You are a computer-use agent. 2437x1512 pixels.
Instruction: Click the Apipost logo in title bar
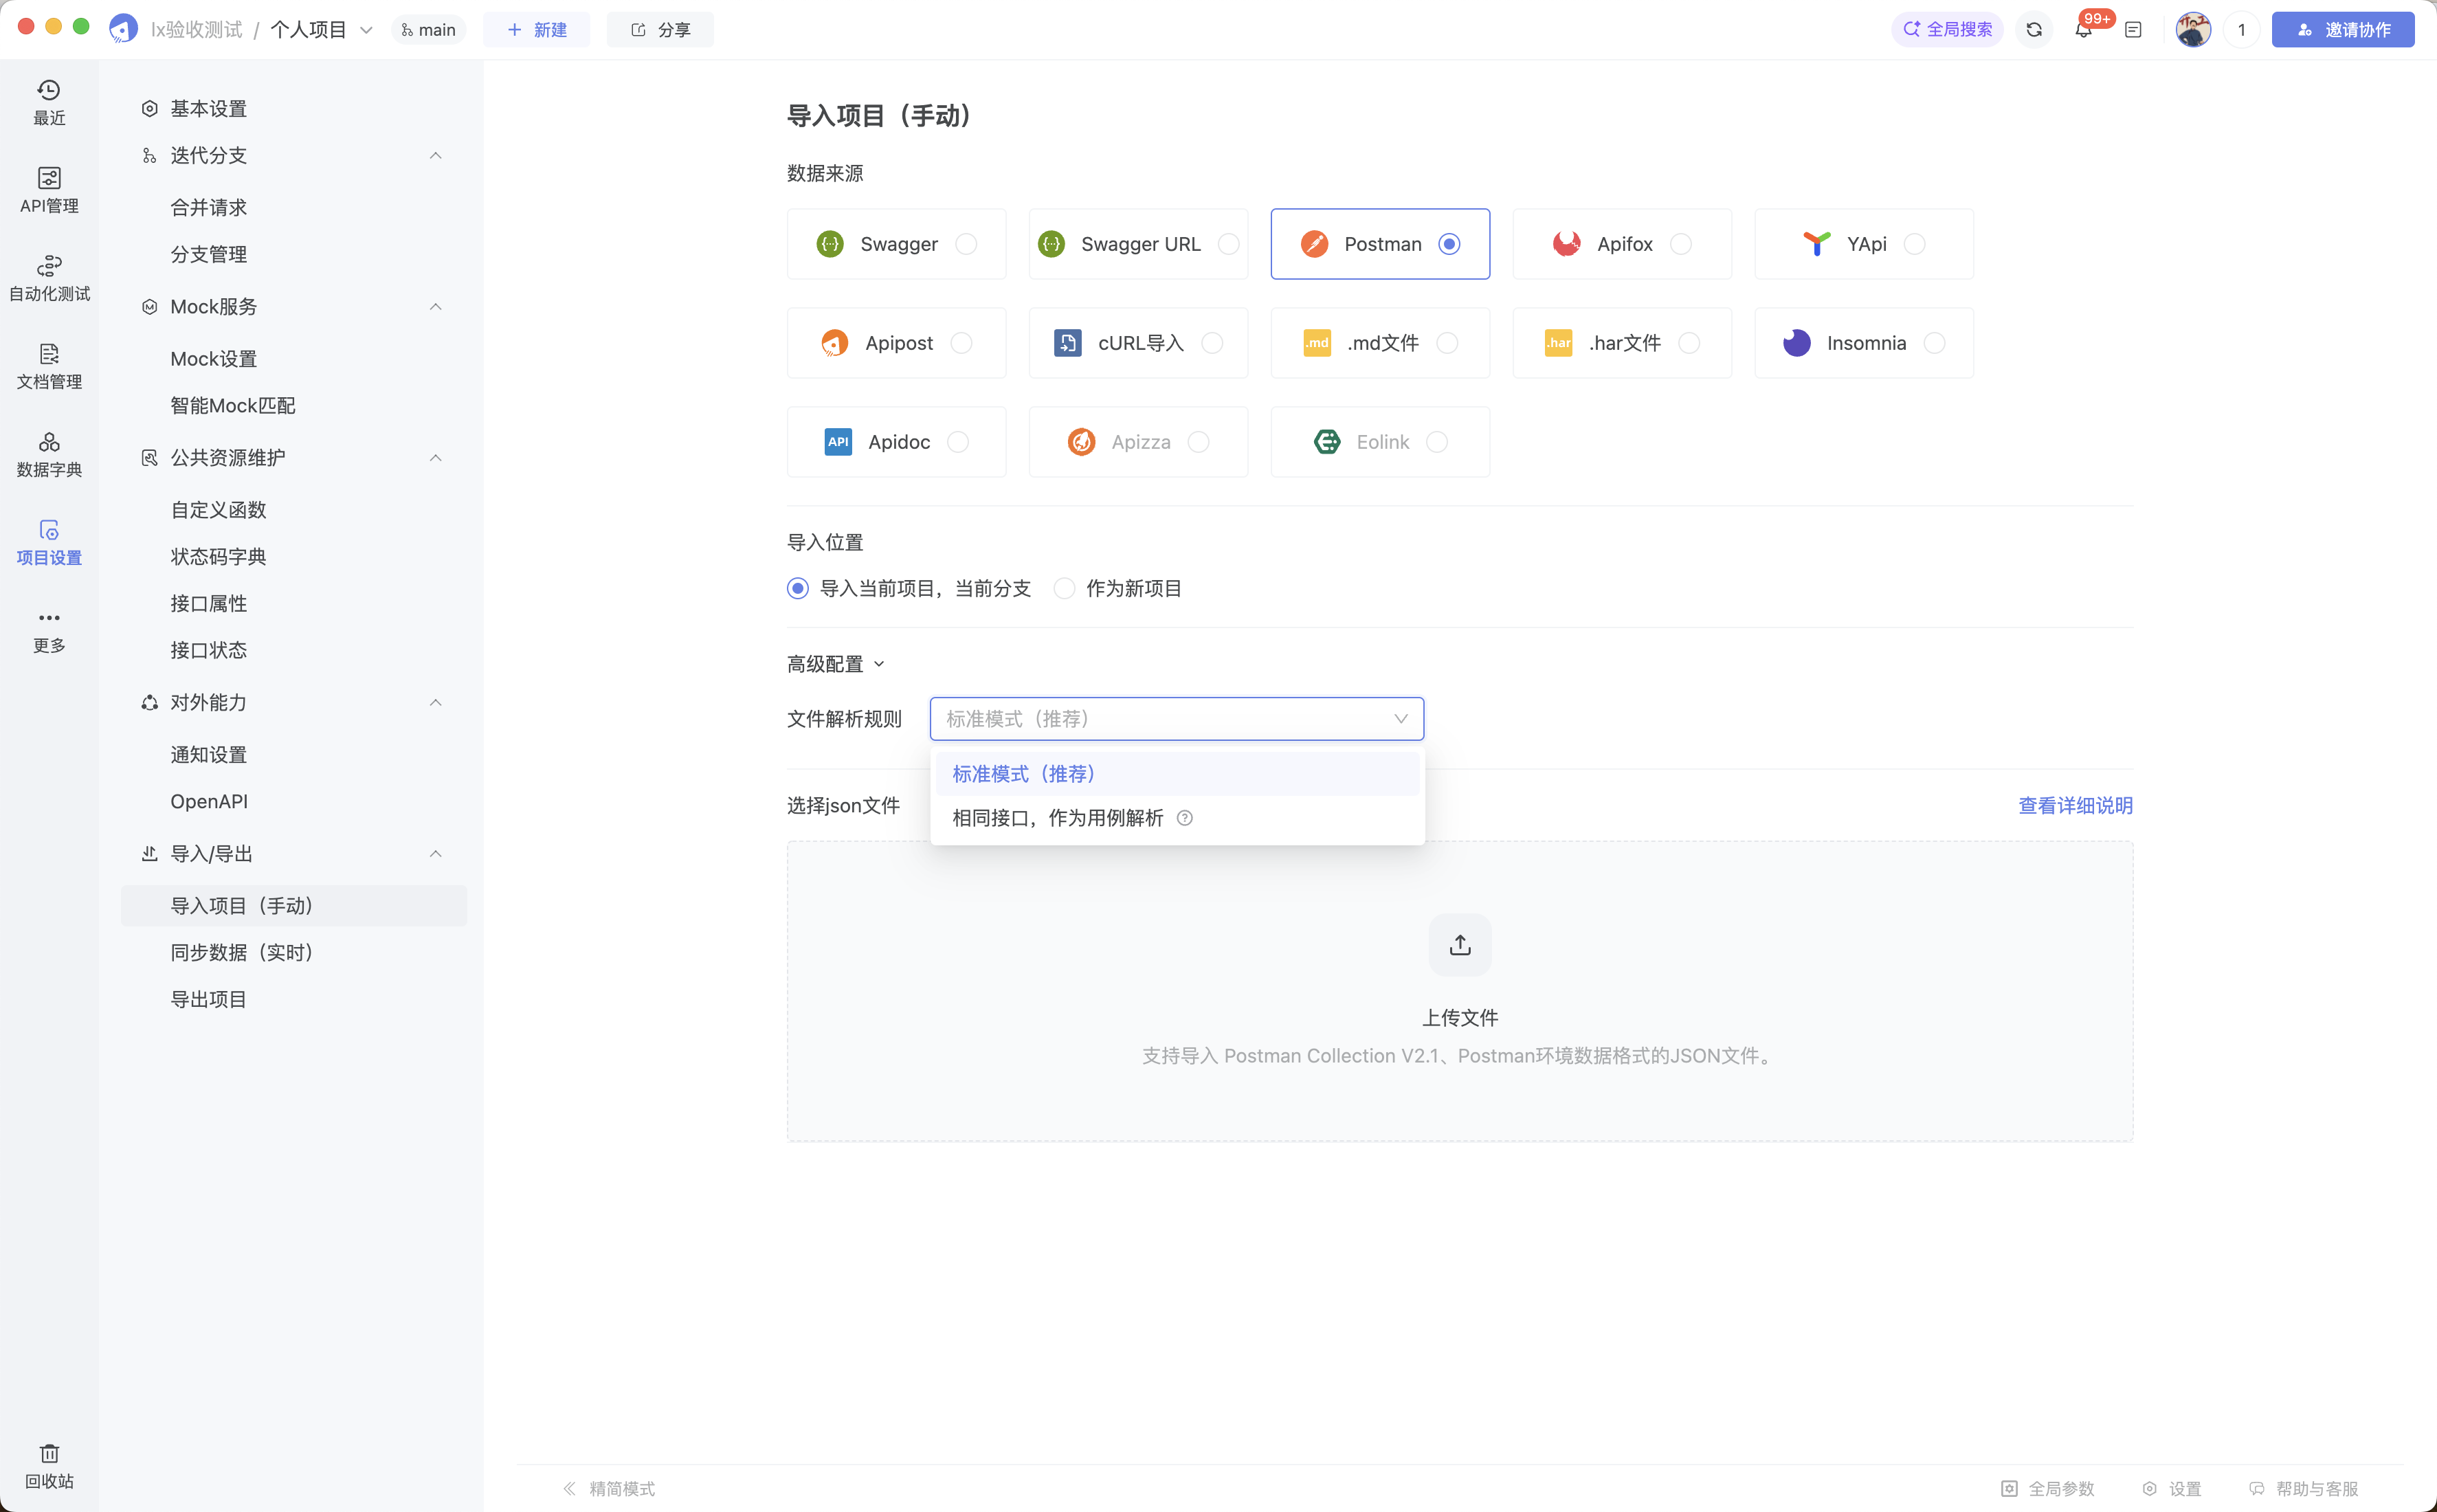click(124, 29)
